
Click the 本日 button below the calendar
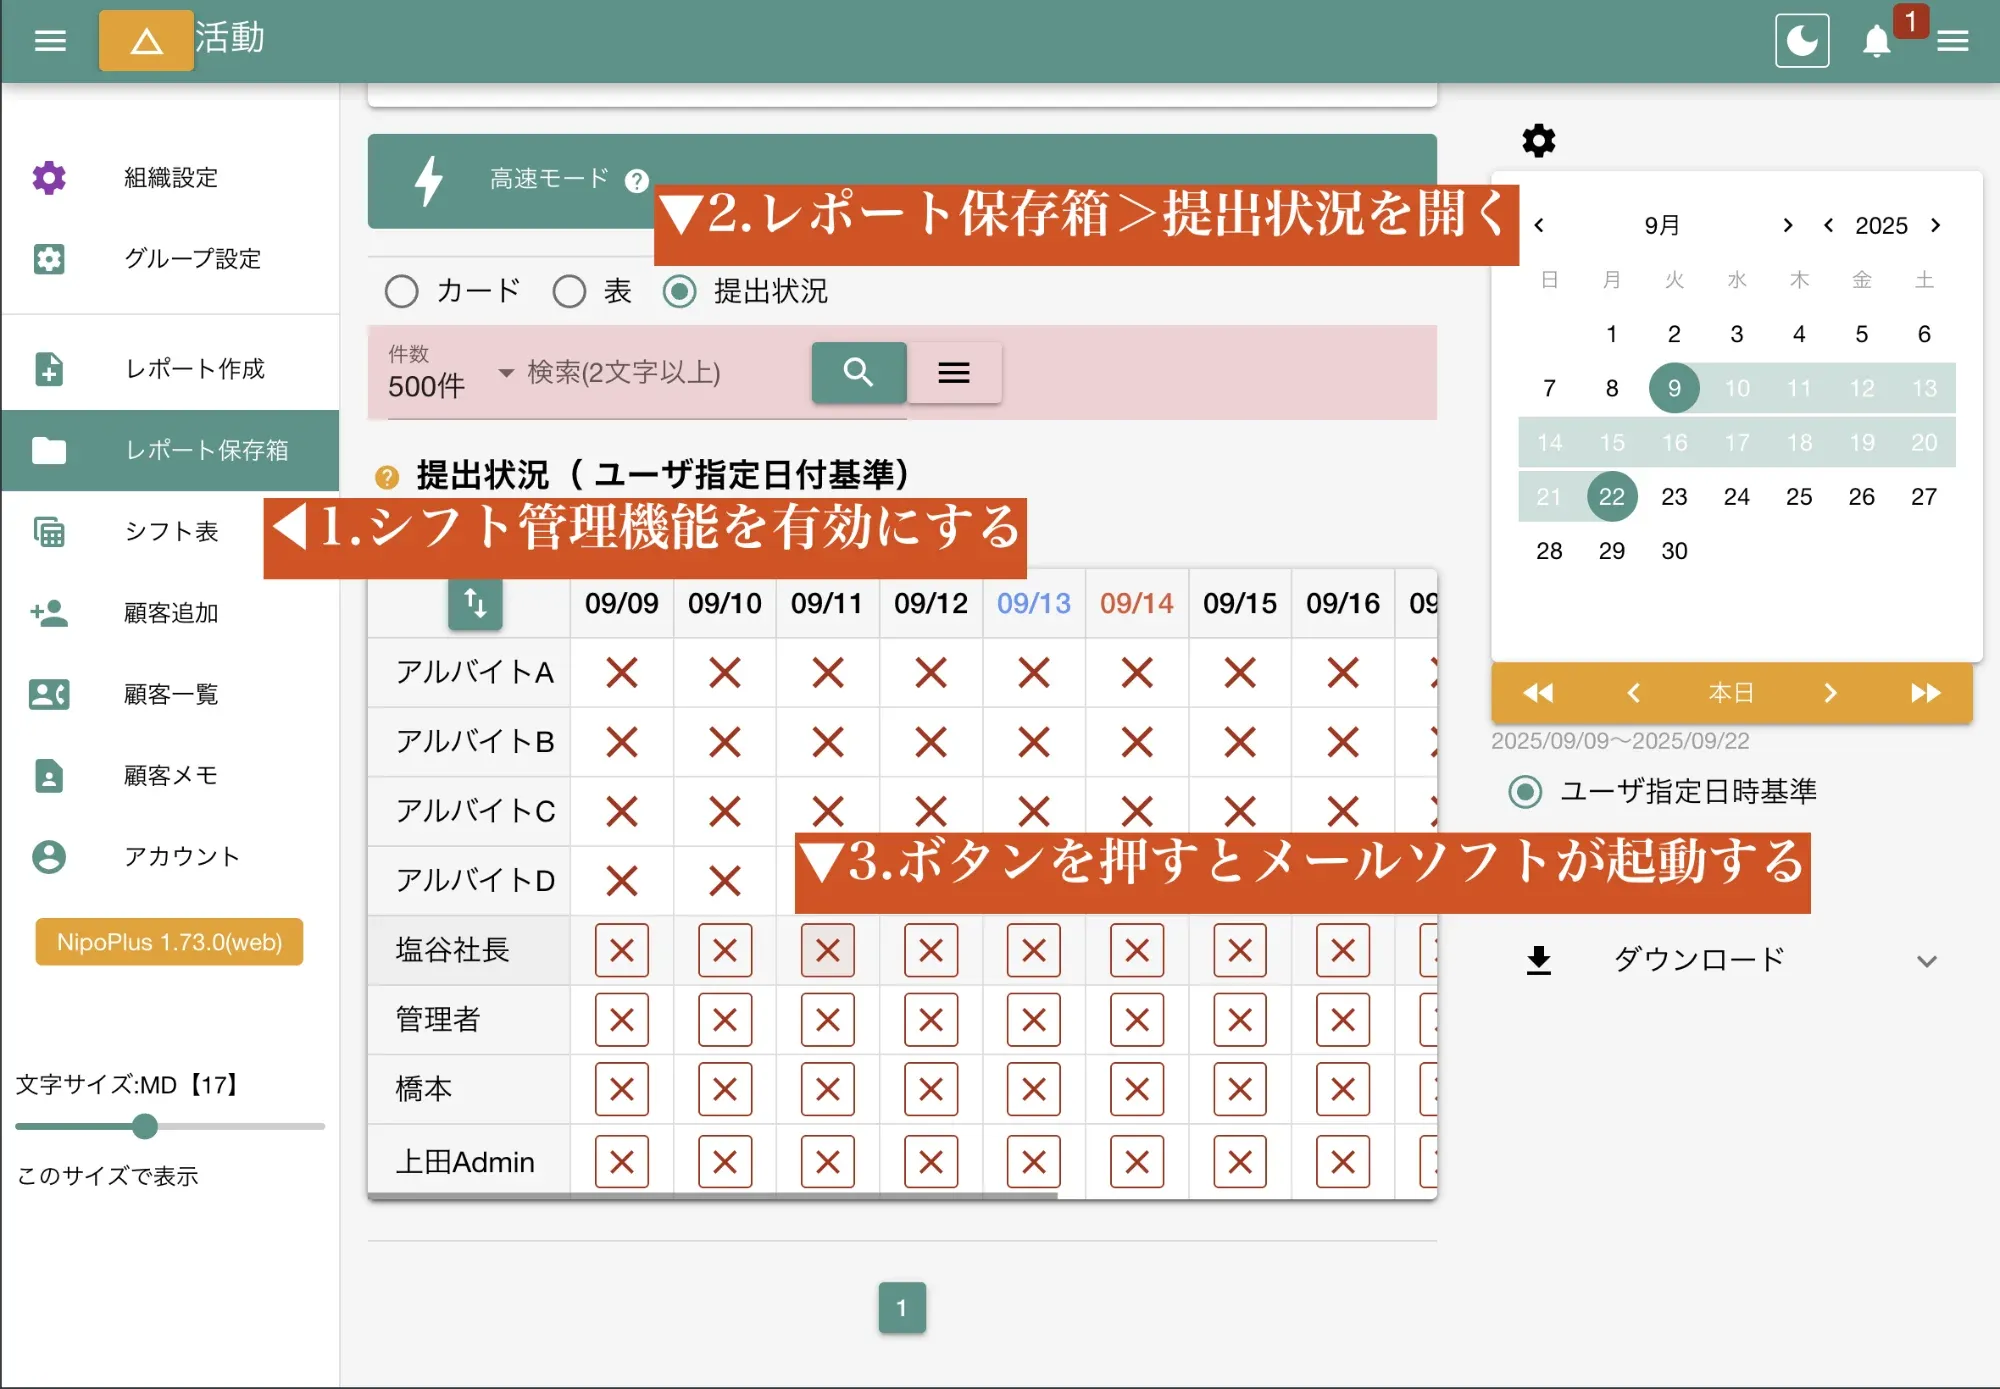tap(1731, 692)
